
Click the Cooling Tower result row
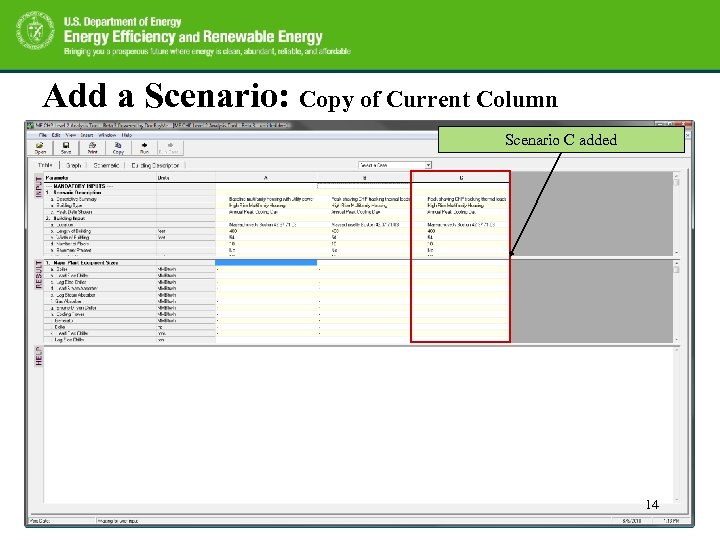click(x=100, y=314)
